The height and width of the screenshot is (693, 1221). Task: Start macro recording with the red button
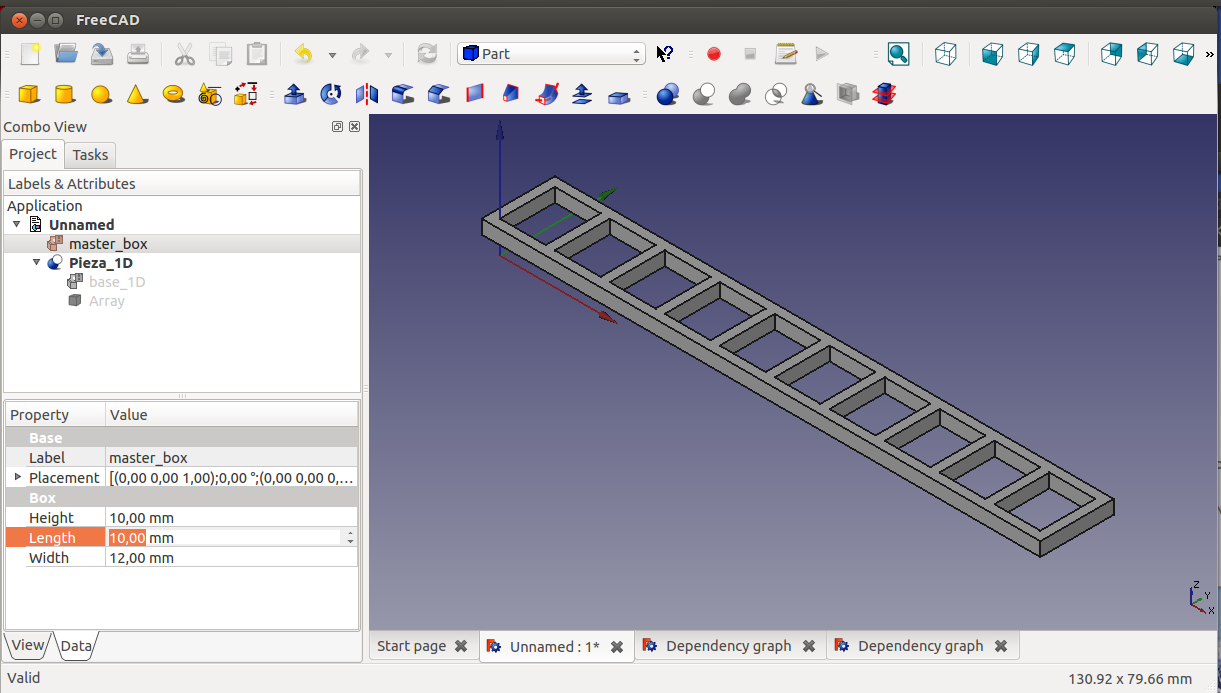point(714,54)
